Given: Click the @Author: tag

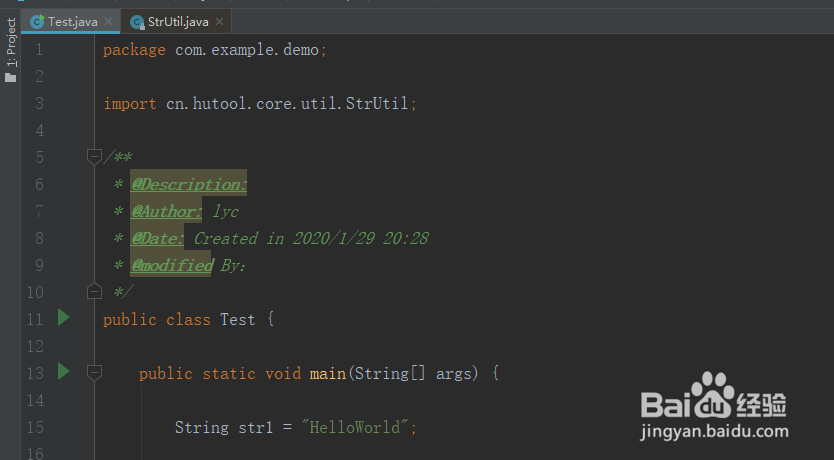Looking at the screenshot, I should pos(166,212).
